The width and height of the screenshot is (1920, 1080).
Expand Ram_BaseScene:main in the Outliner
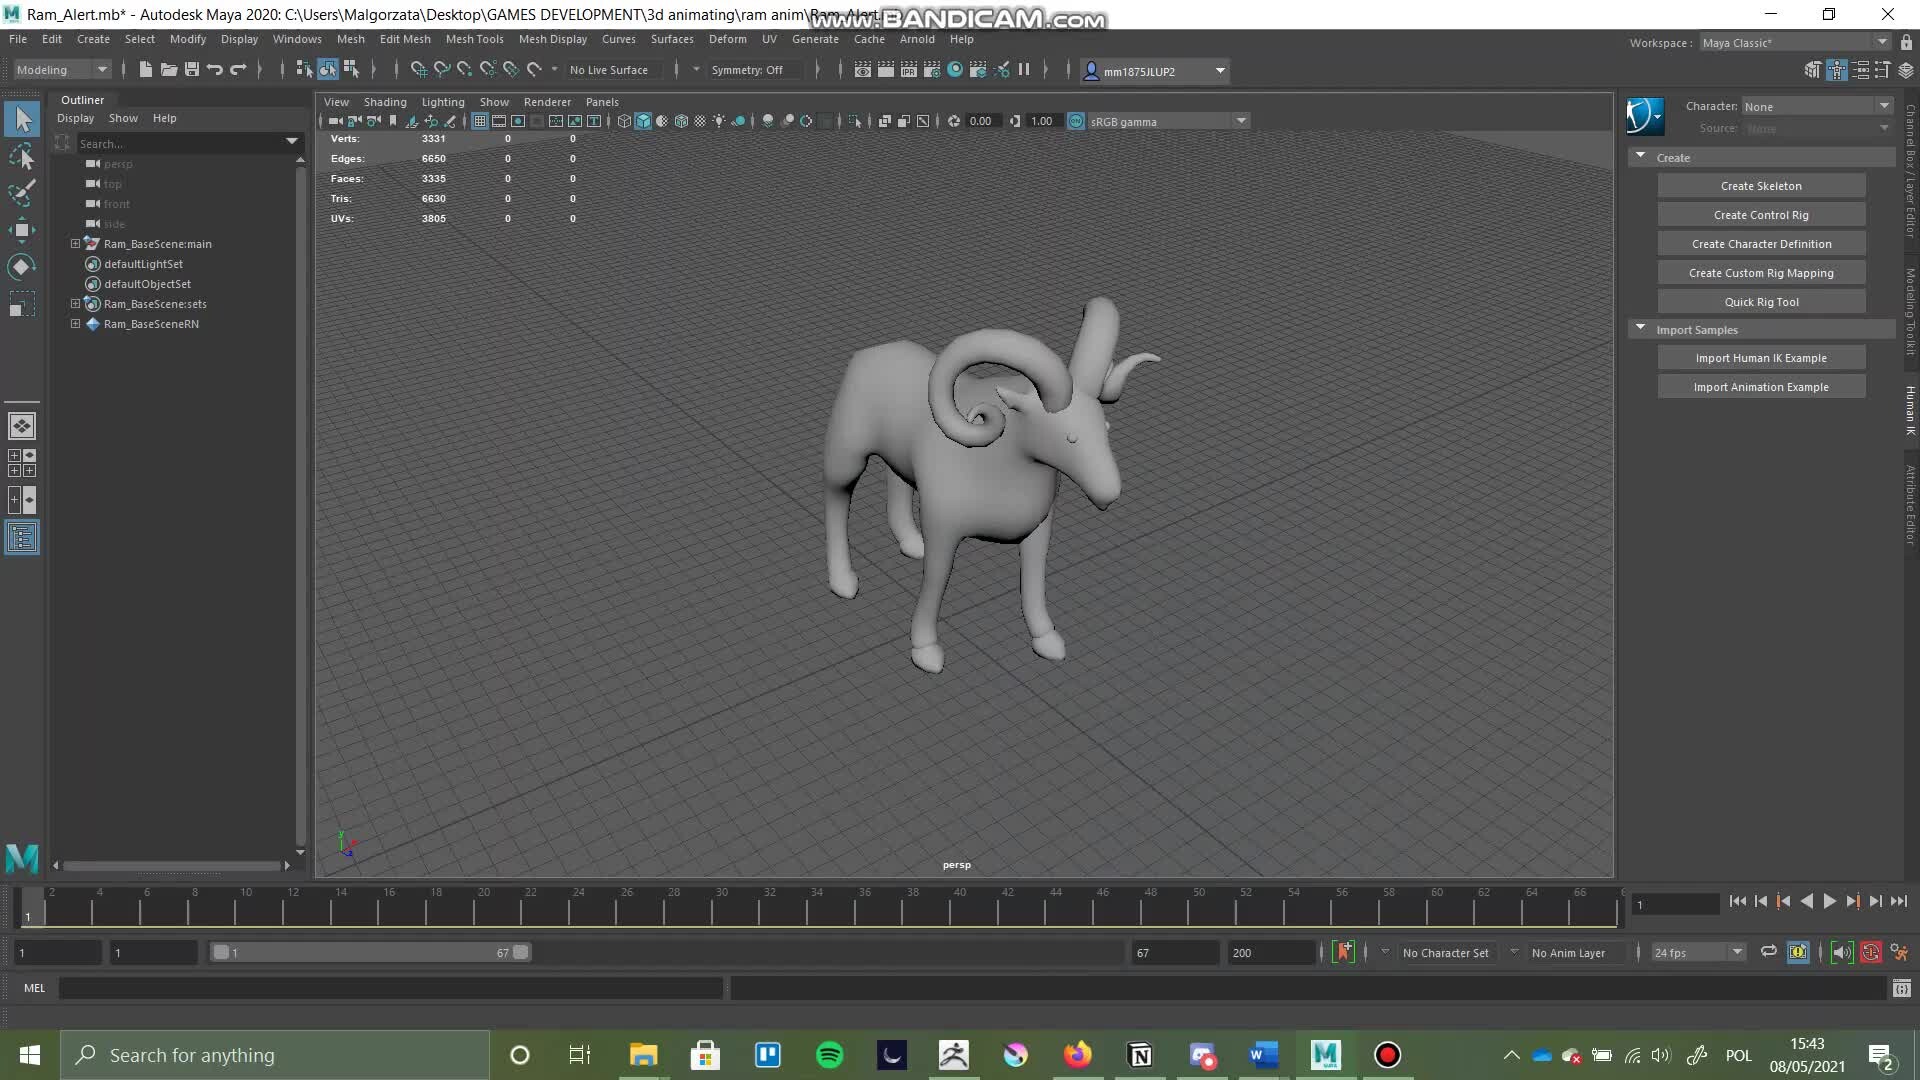[x=74, y=244]
